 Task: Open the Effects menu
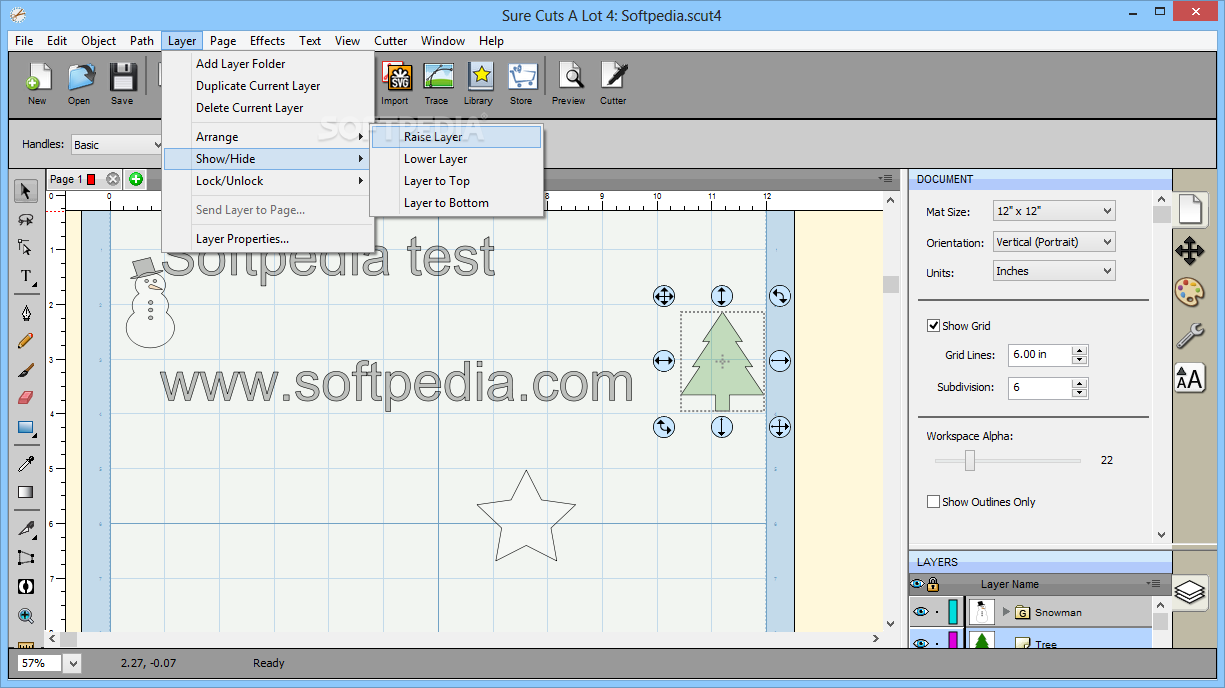click(x=267, y=41)
